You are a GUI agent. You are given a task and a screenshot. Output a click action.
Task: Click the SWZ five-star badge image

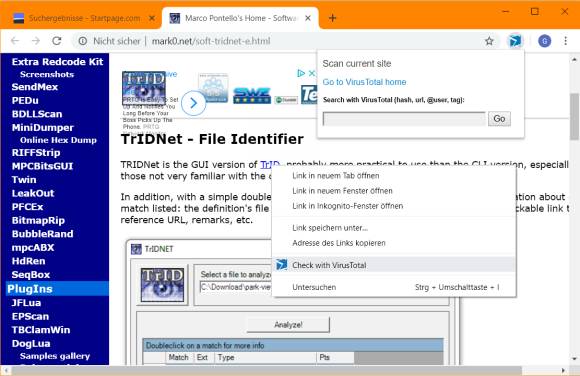click(x=252, y=96)
